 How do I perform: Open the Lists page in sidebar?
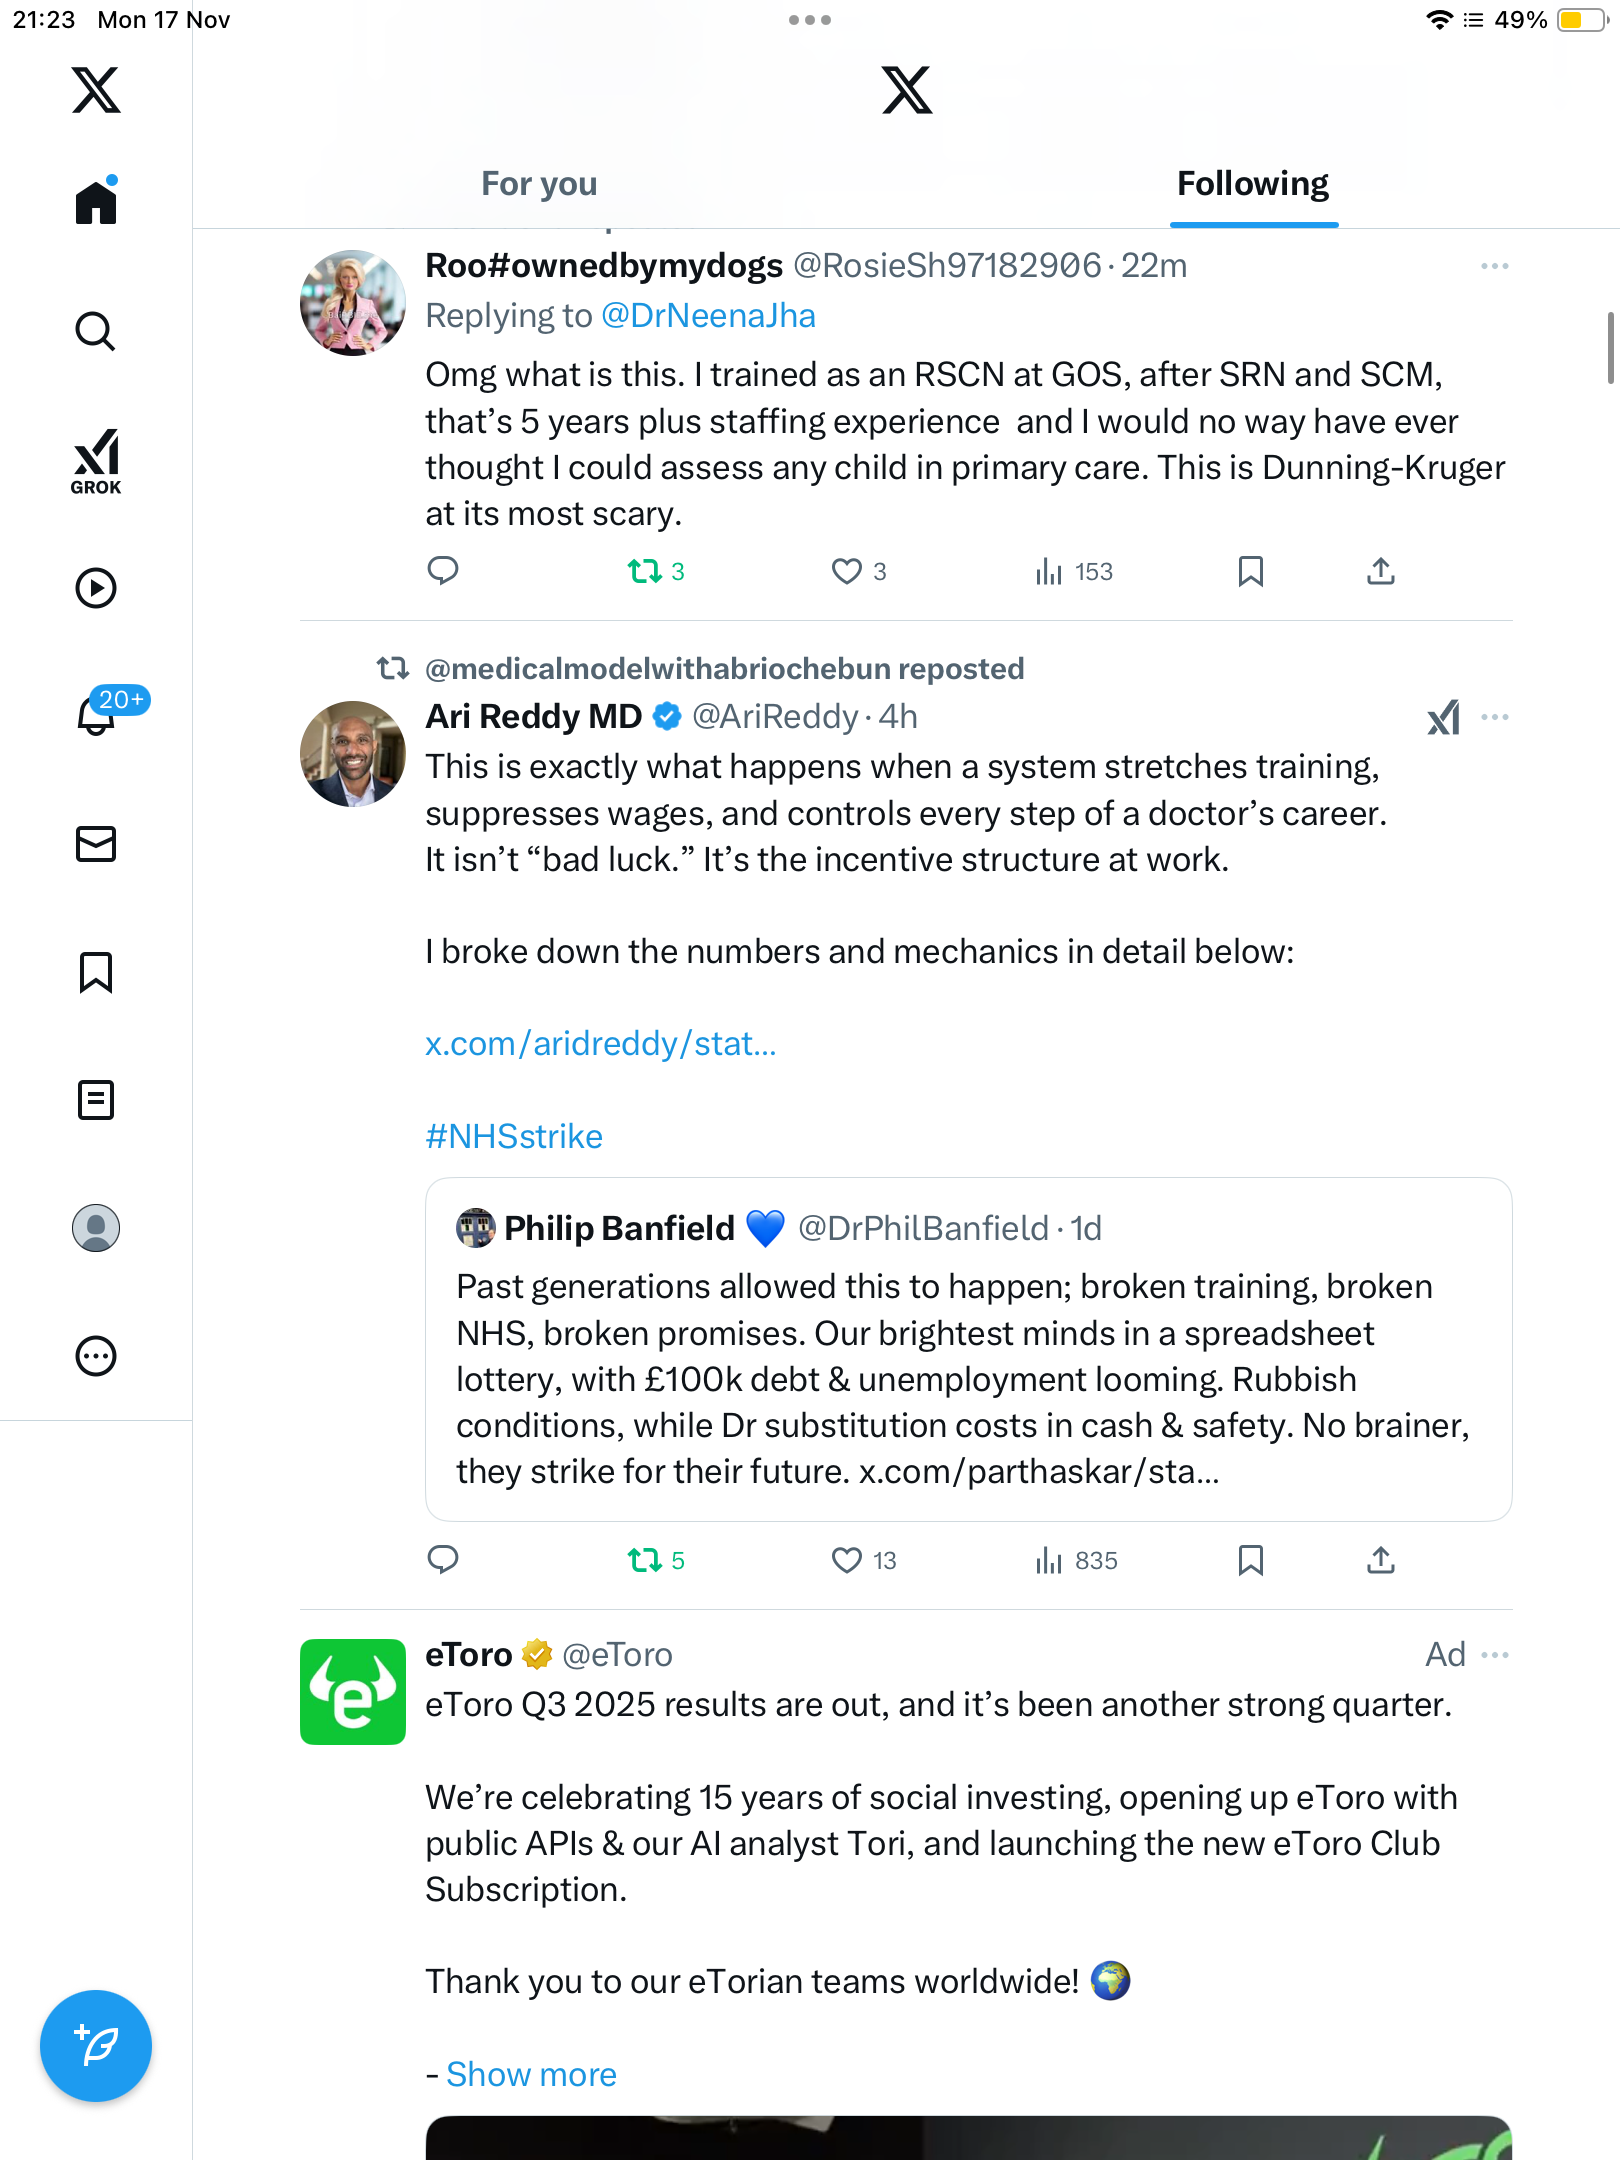tap(96, 1100)
